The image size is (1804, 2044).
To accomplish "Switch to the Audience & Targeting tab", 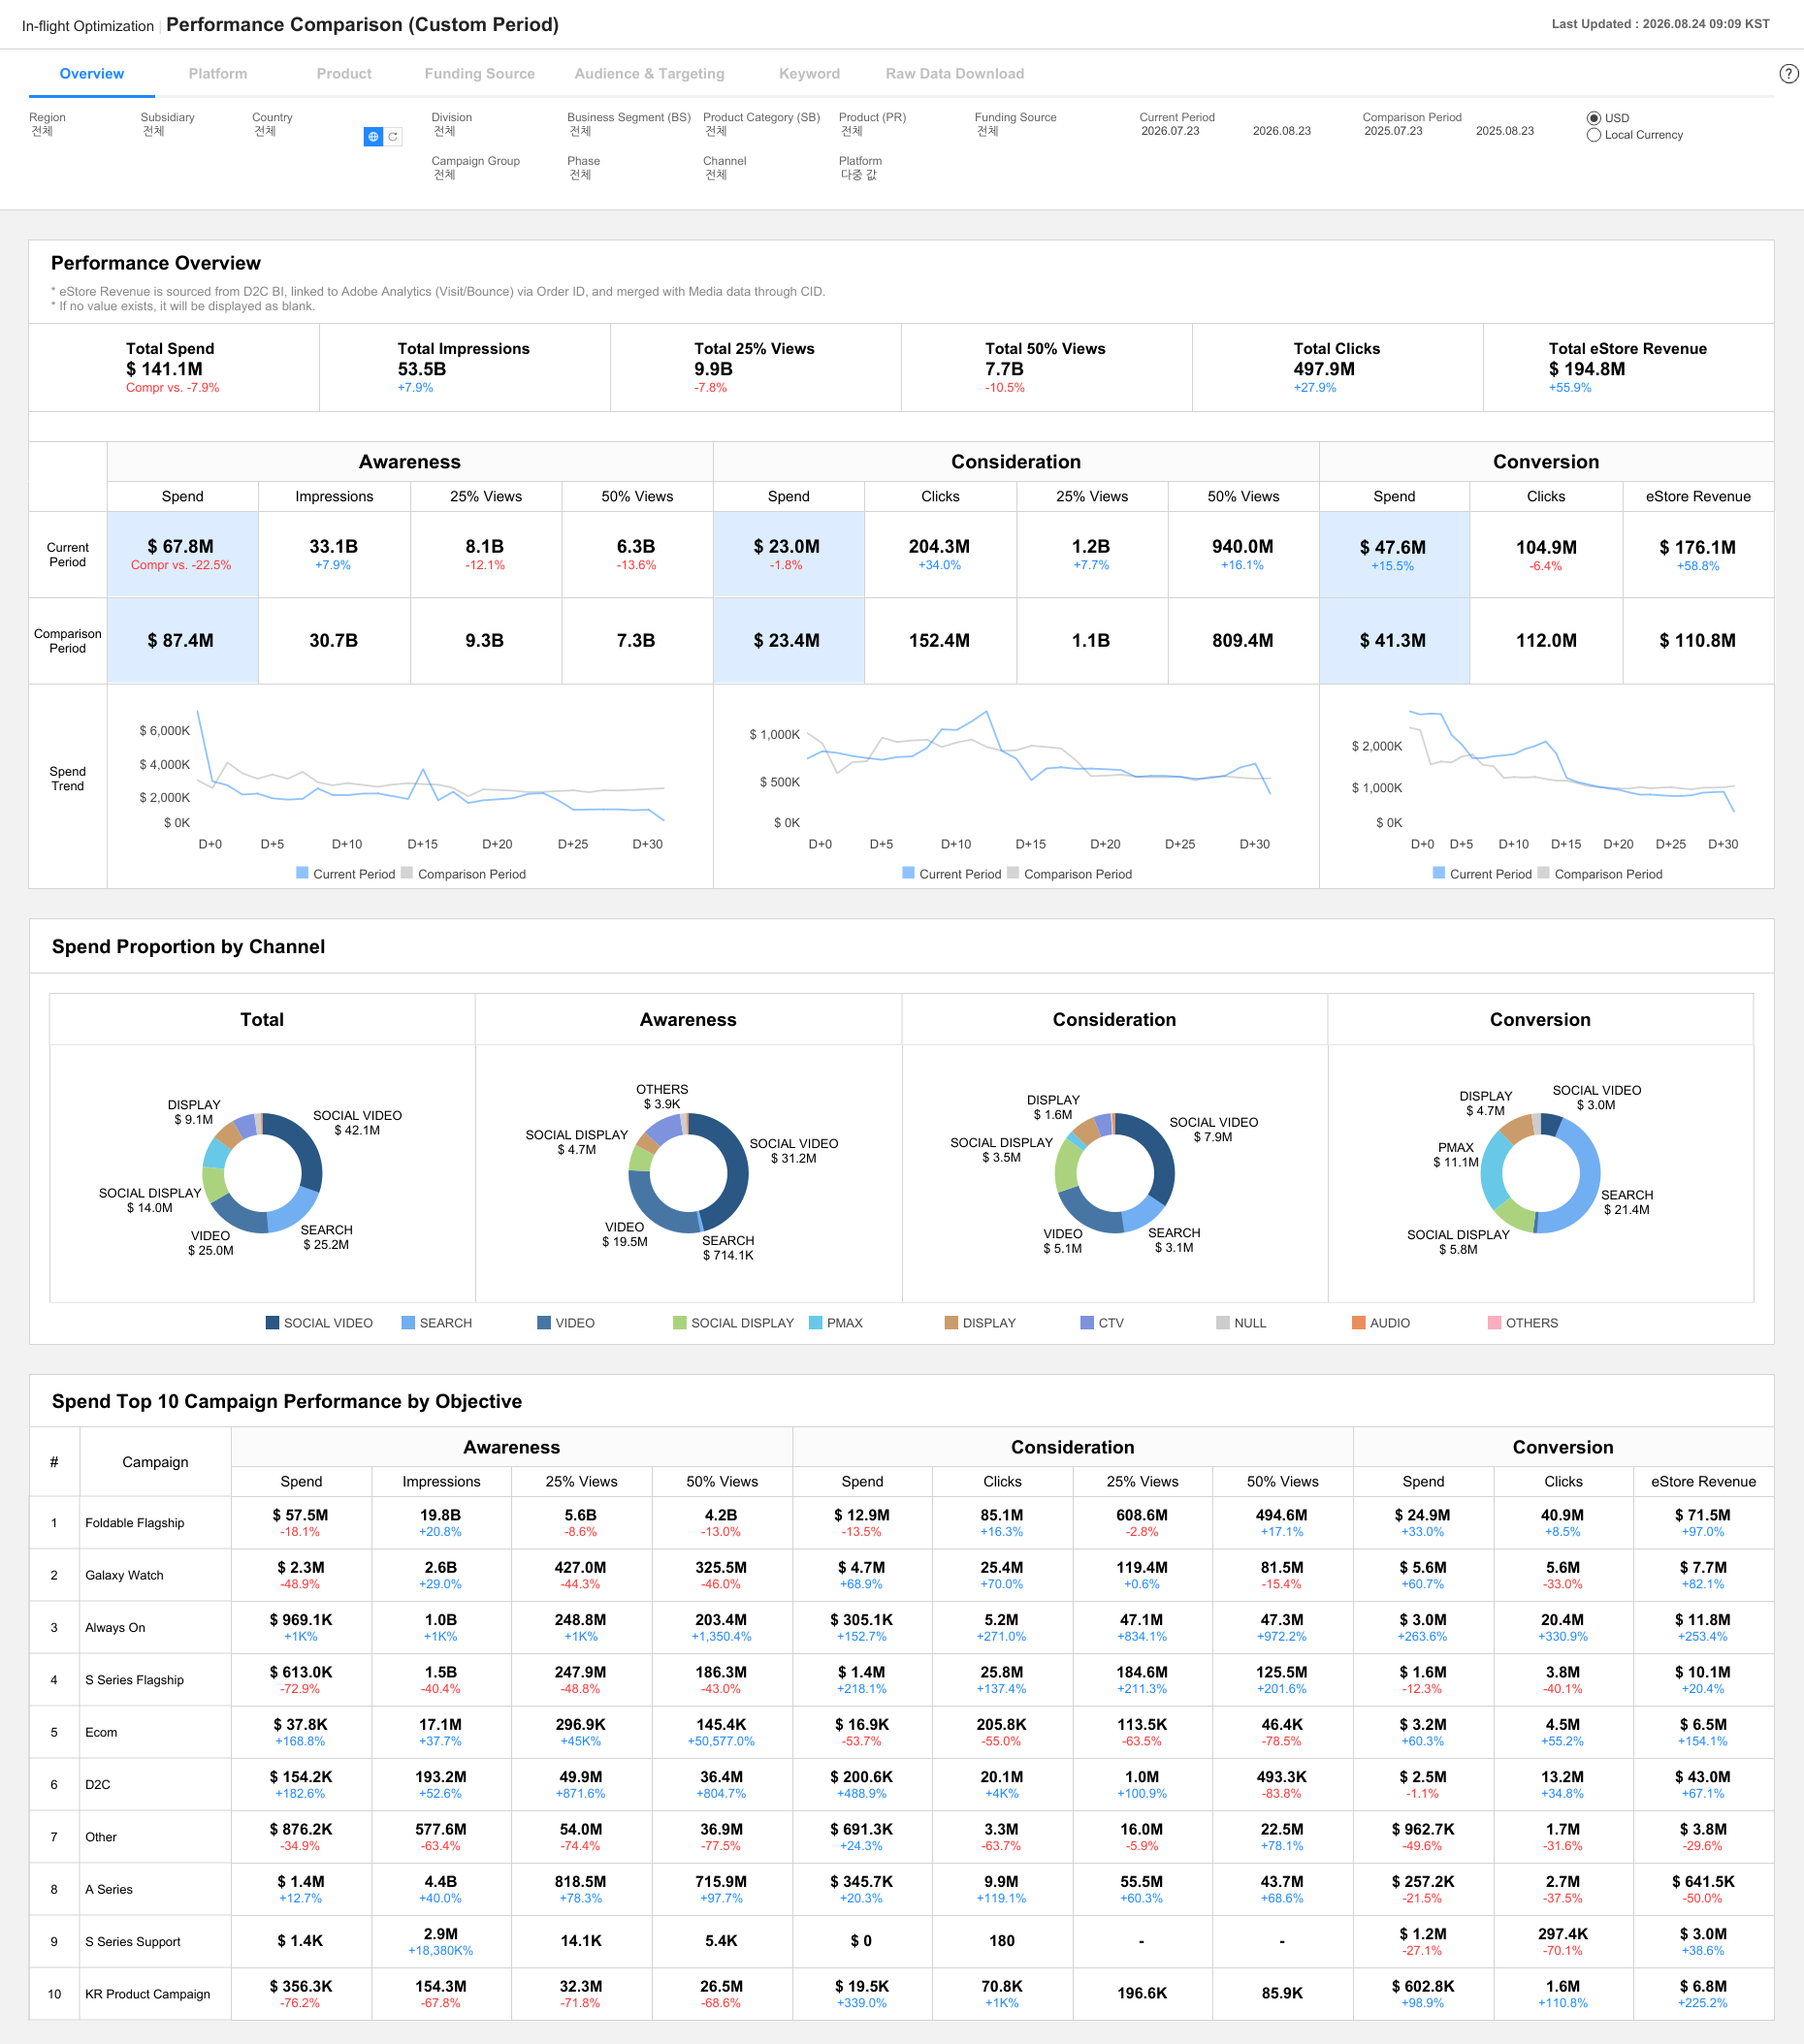I will (649, 74).
